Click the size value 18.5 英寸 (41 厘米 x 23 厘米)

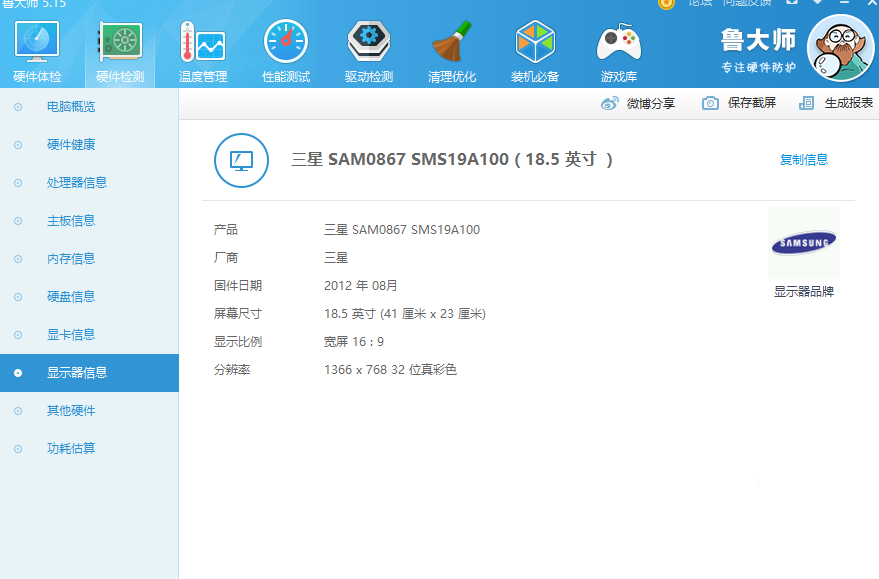click(405, 314)
